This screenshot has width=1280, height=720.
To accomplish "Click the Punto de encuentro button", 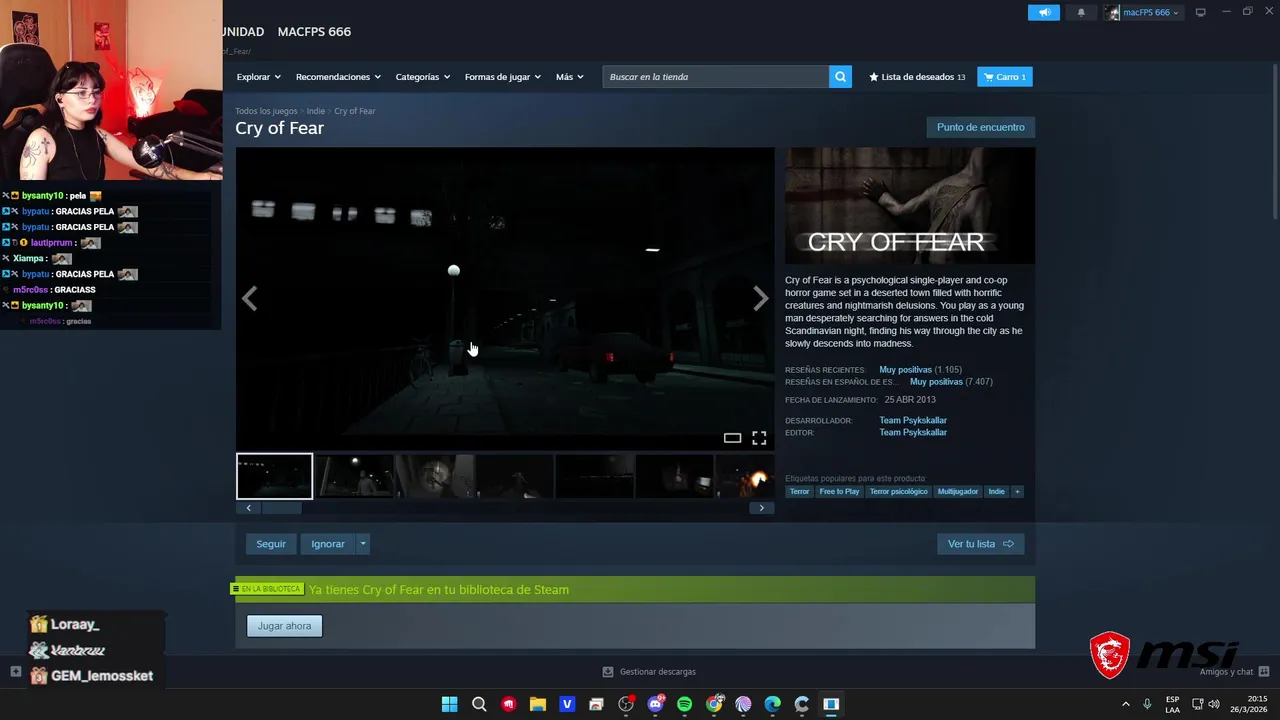I will 980,127.
